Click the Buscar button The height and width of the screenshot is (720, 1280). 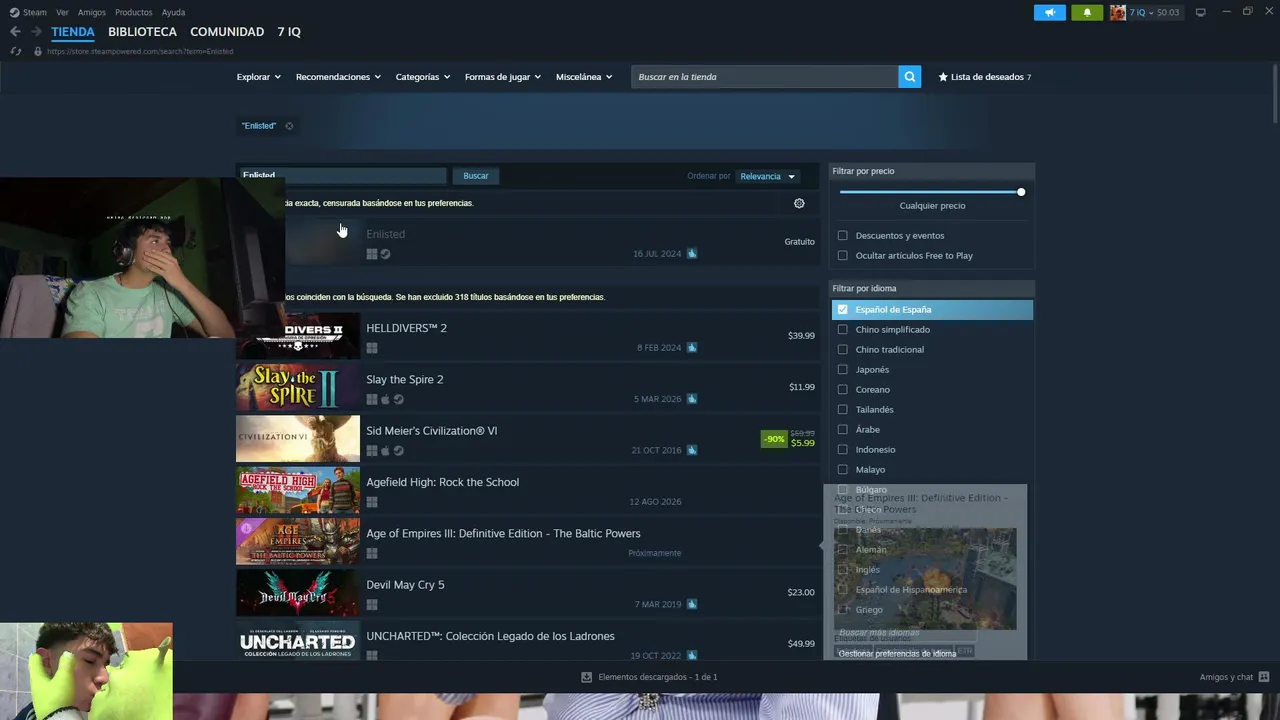click(476, 176)
